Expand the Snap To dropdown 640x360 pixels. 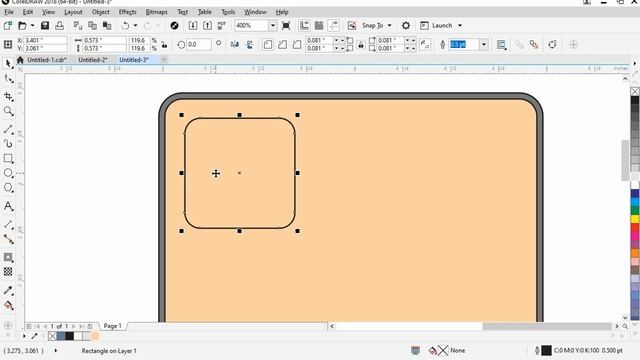[389, 26]
